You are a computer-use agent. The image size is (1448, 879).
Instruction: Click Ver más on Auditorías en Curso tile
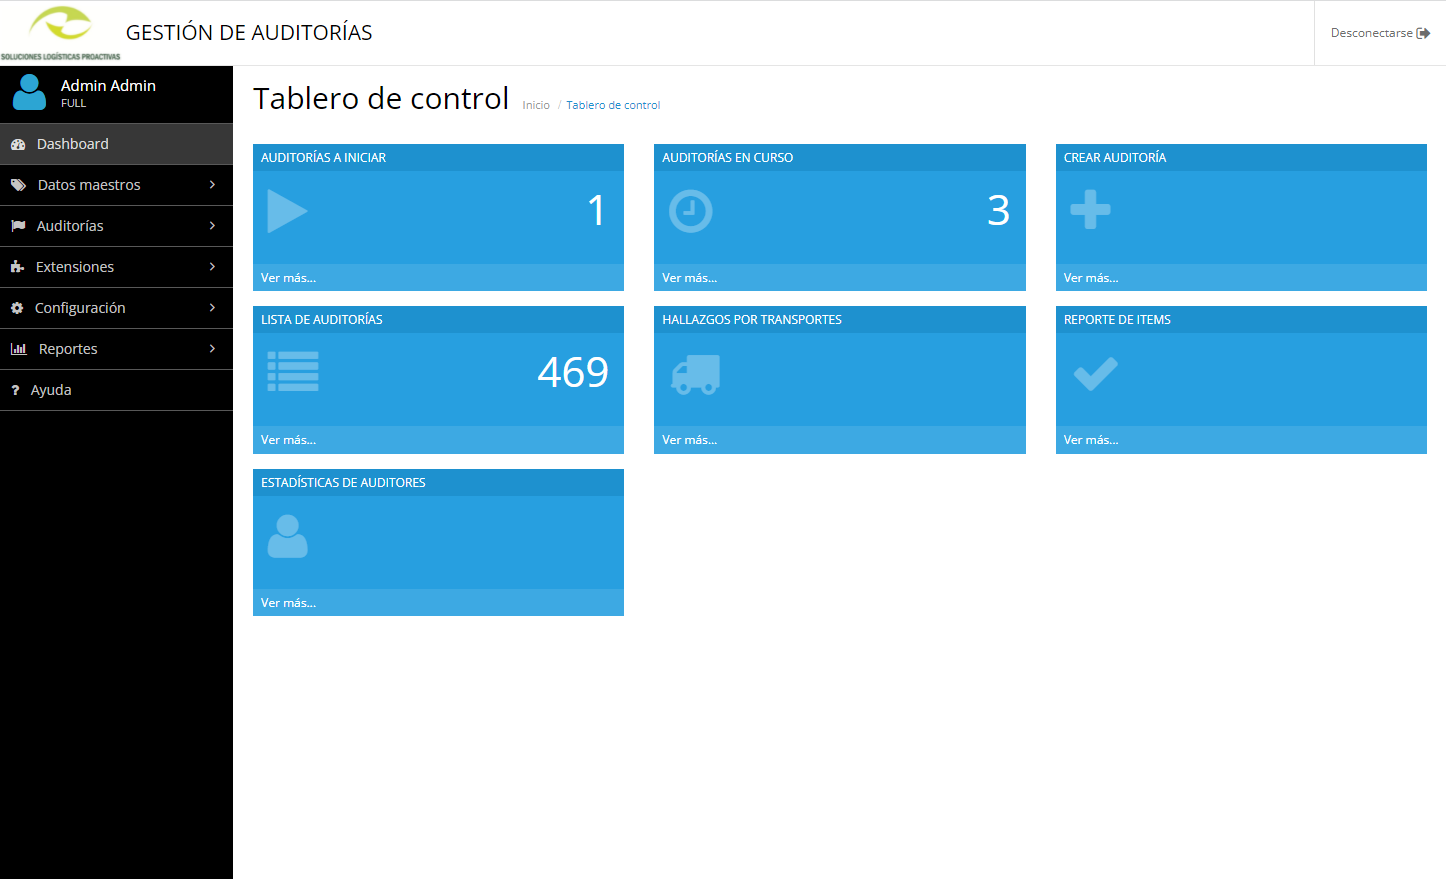[689, 277]
